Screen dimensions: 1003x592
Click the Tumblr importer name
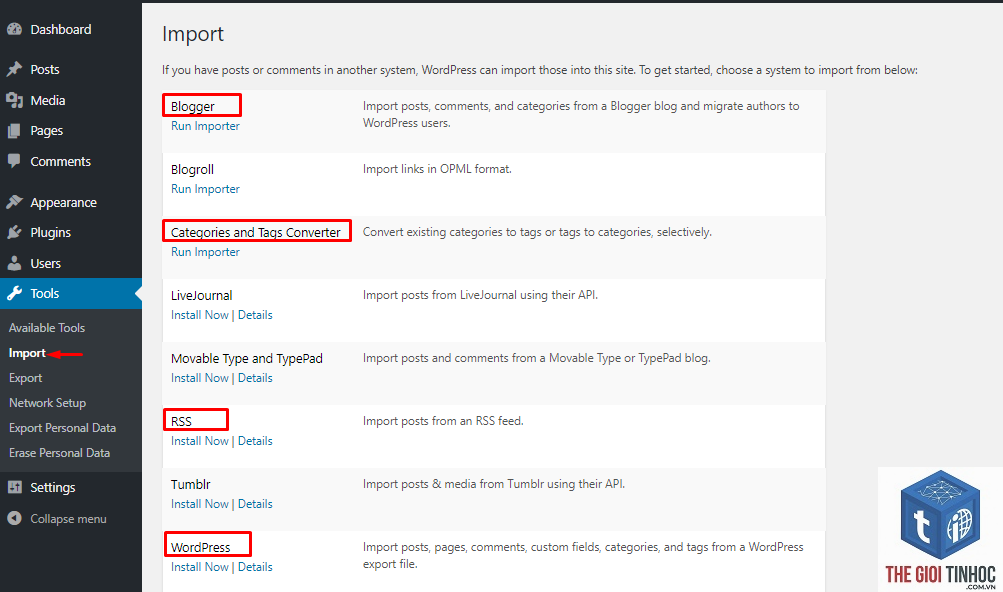pyautogui.click(x=191, y=484)
